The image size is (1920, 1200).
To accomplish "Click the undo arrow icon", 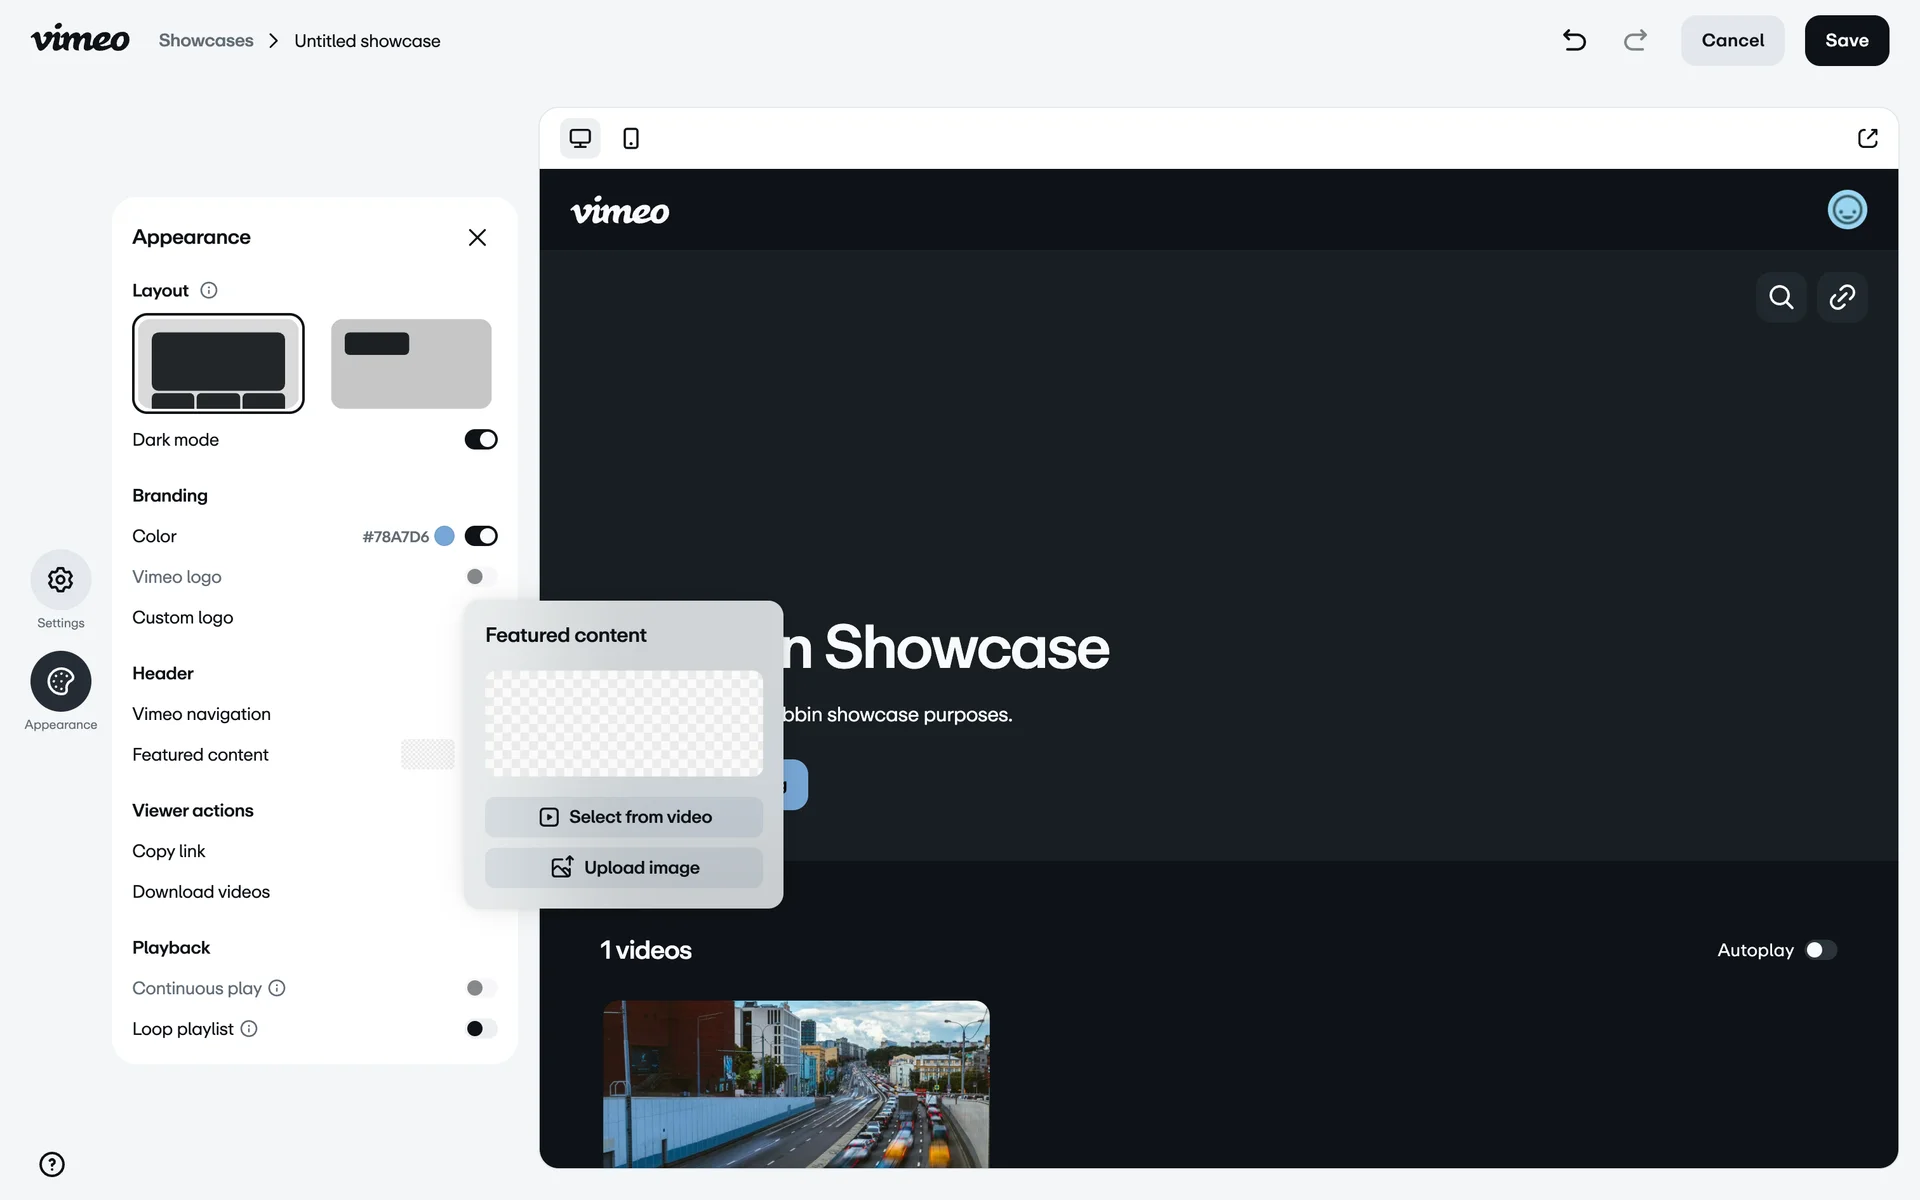I will click(1574, 40).
